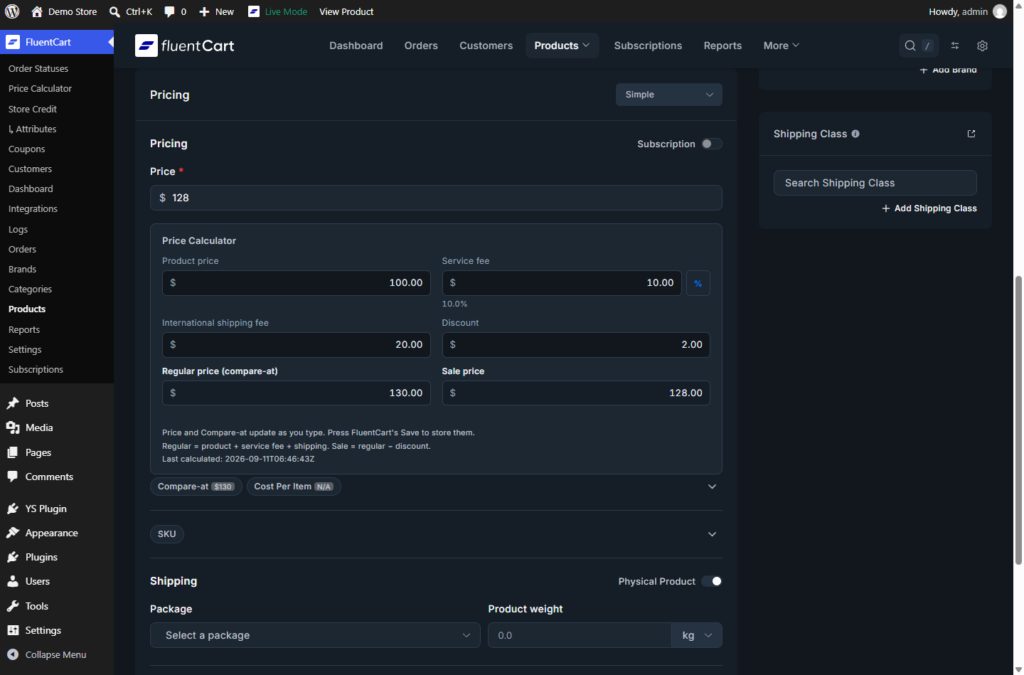This screenshot has width=1024, height=675.
Task: Click the fluentCart logo
Action: (x=185, y=46)
